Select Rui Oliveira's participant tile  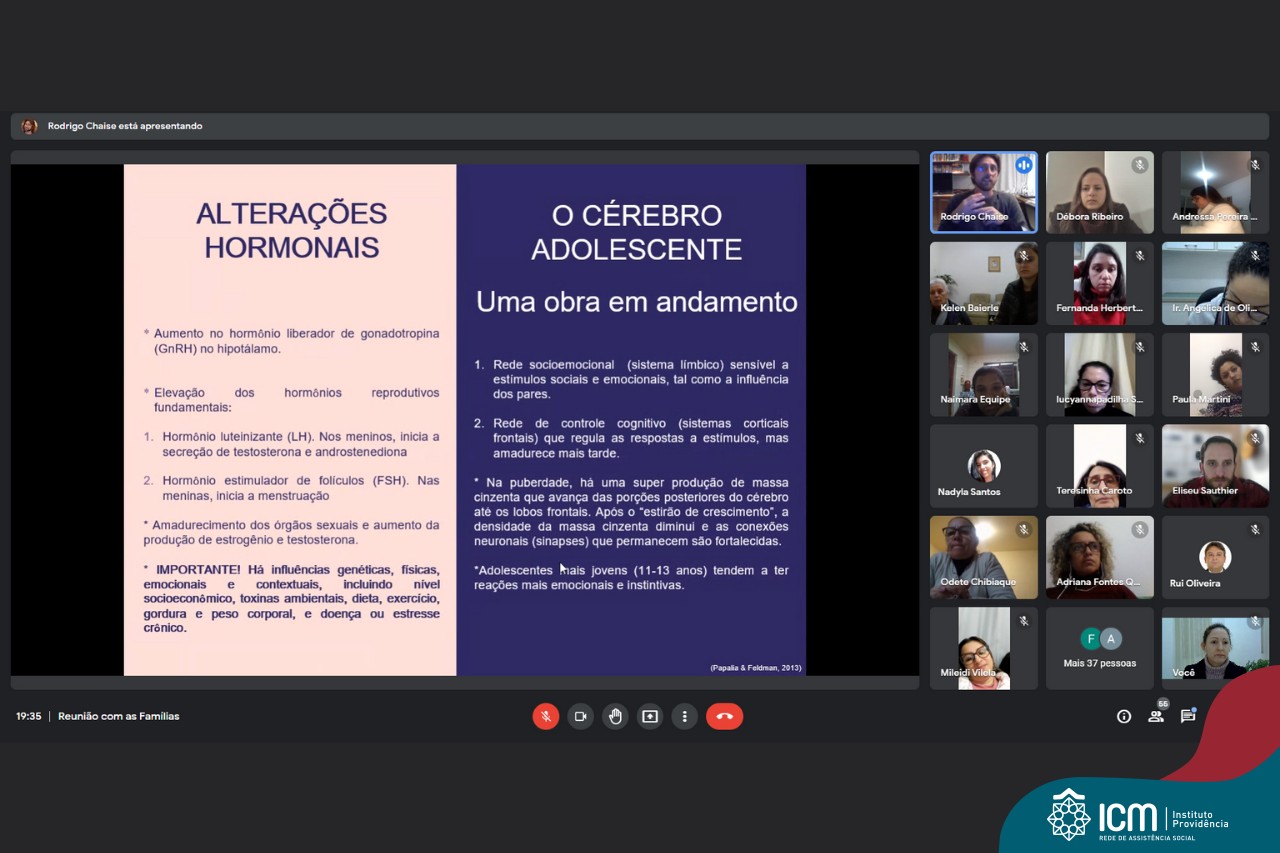(1215, 557)
